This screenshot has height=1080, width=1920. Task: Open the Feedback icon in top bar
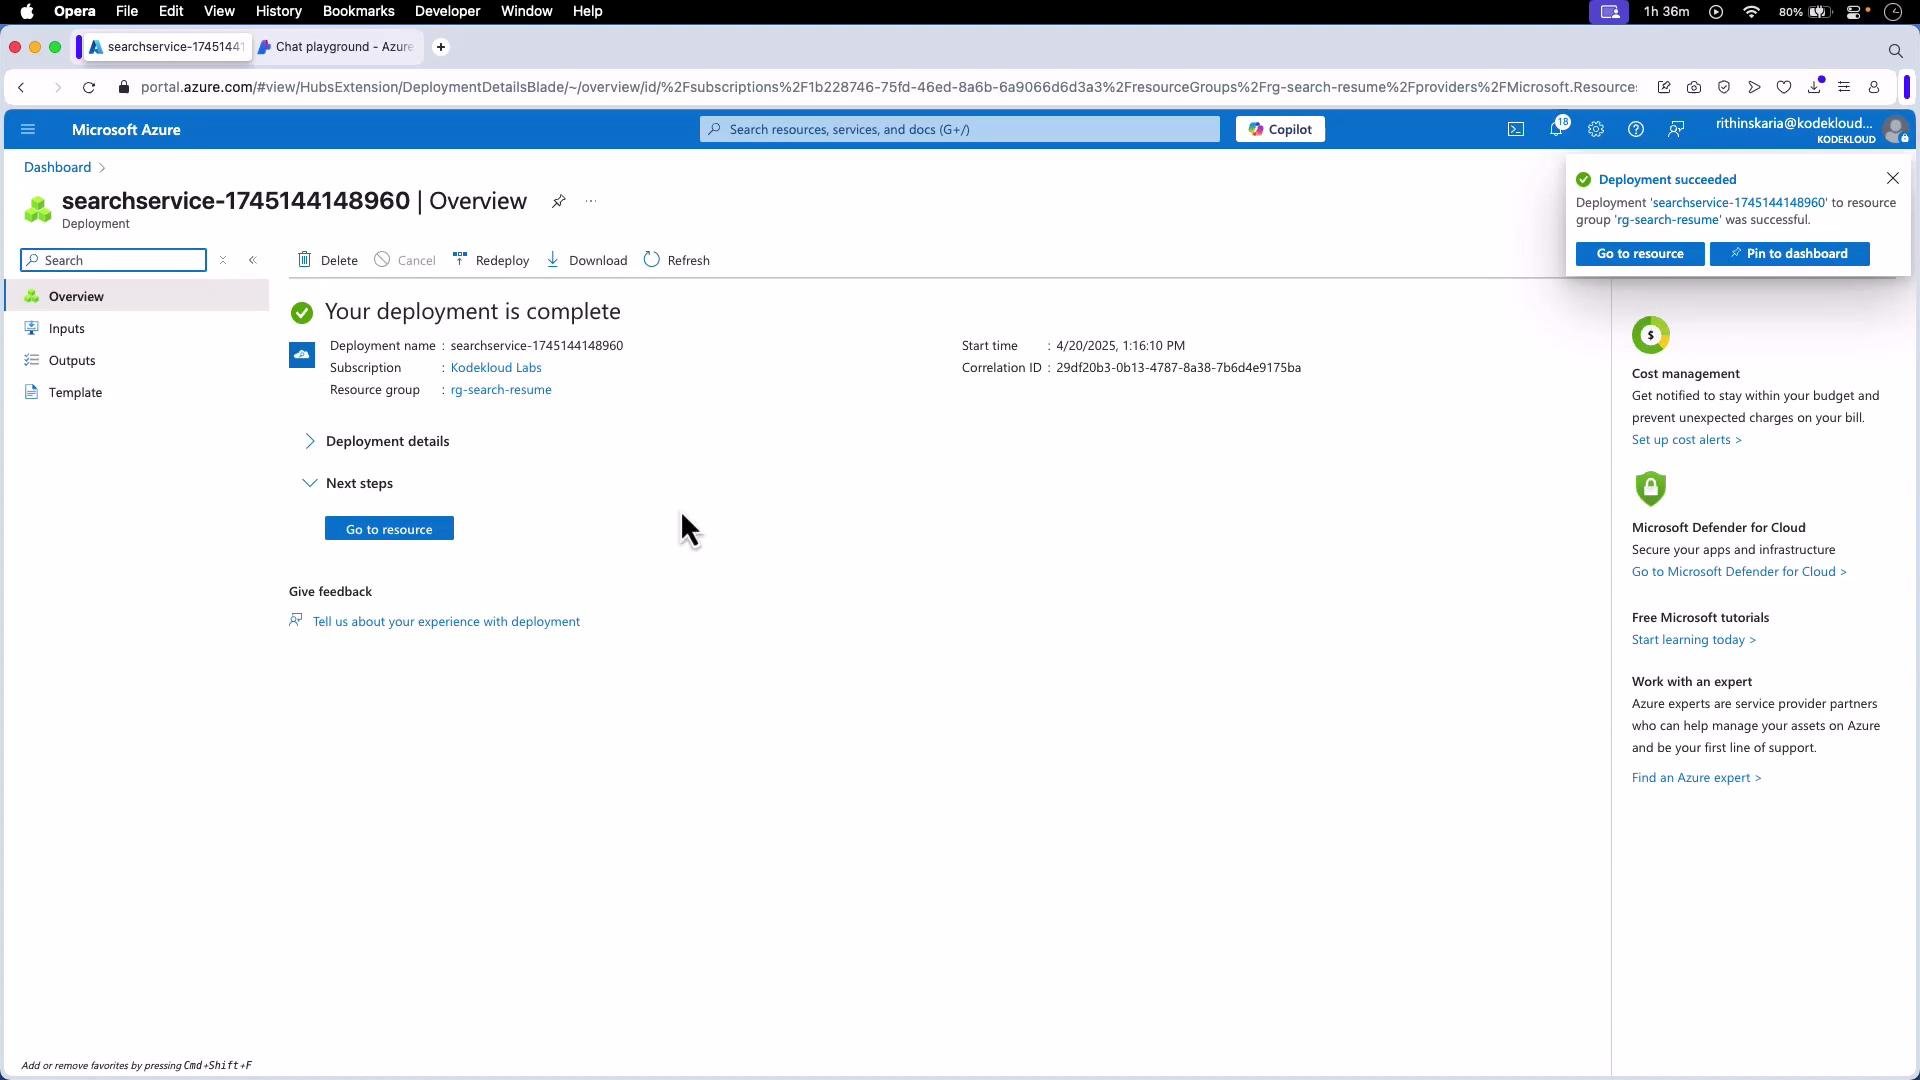pyautogui.click(x=1676, y=130)
